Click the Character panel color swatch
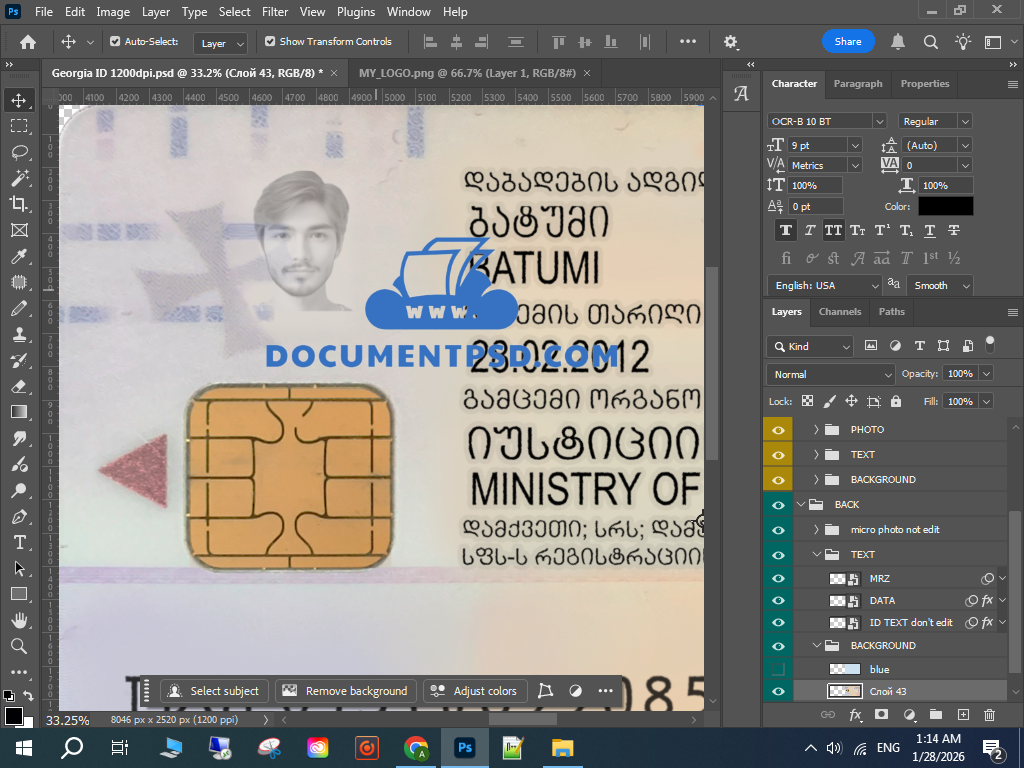 pos(945,206)
